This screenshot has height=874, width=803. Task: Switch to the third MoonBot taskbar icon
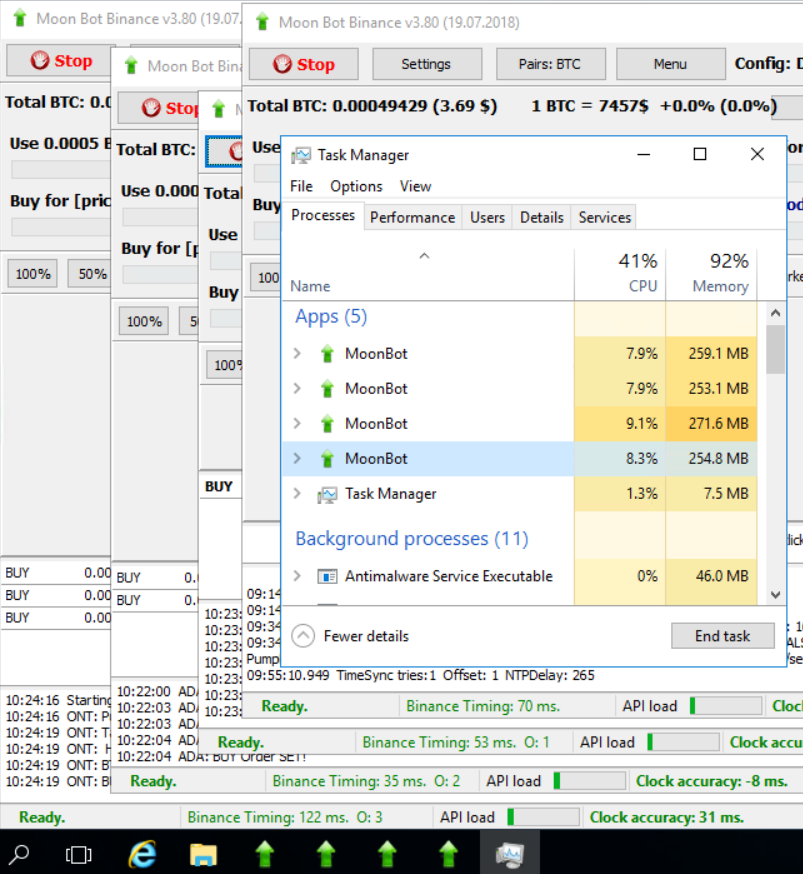pos(387,853)
